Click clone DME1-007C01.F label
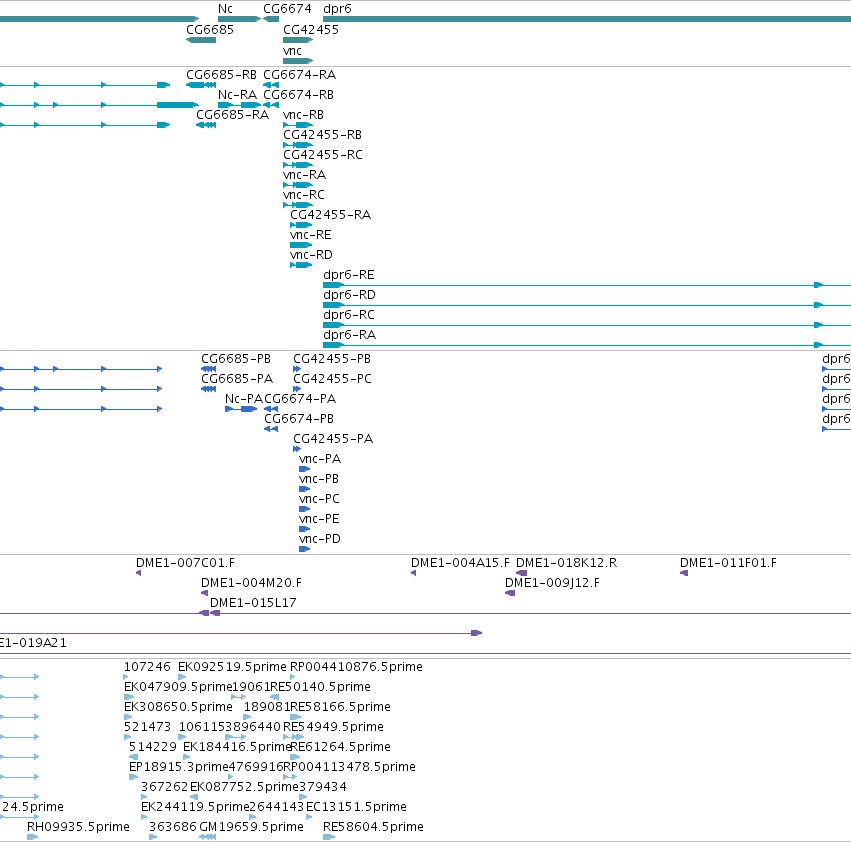851x842 pixels. click(185, 563)
